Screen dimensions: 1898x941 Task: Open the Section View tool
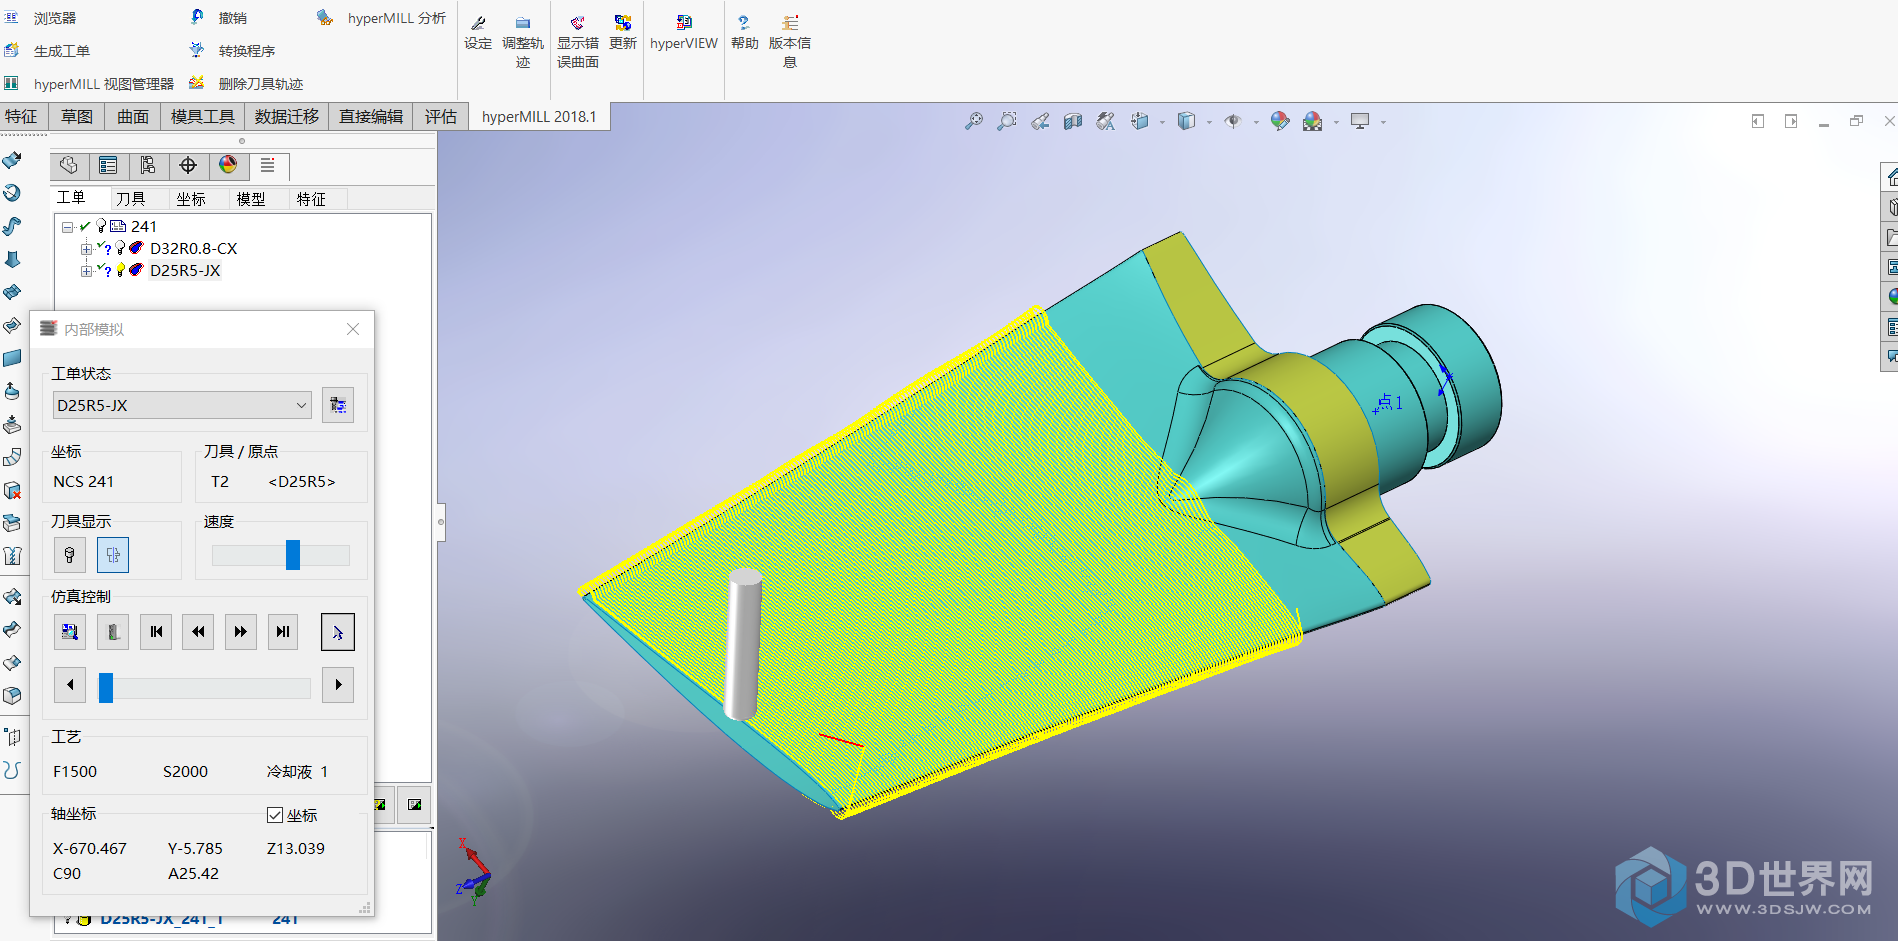click(1073, 121)
